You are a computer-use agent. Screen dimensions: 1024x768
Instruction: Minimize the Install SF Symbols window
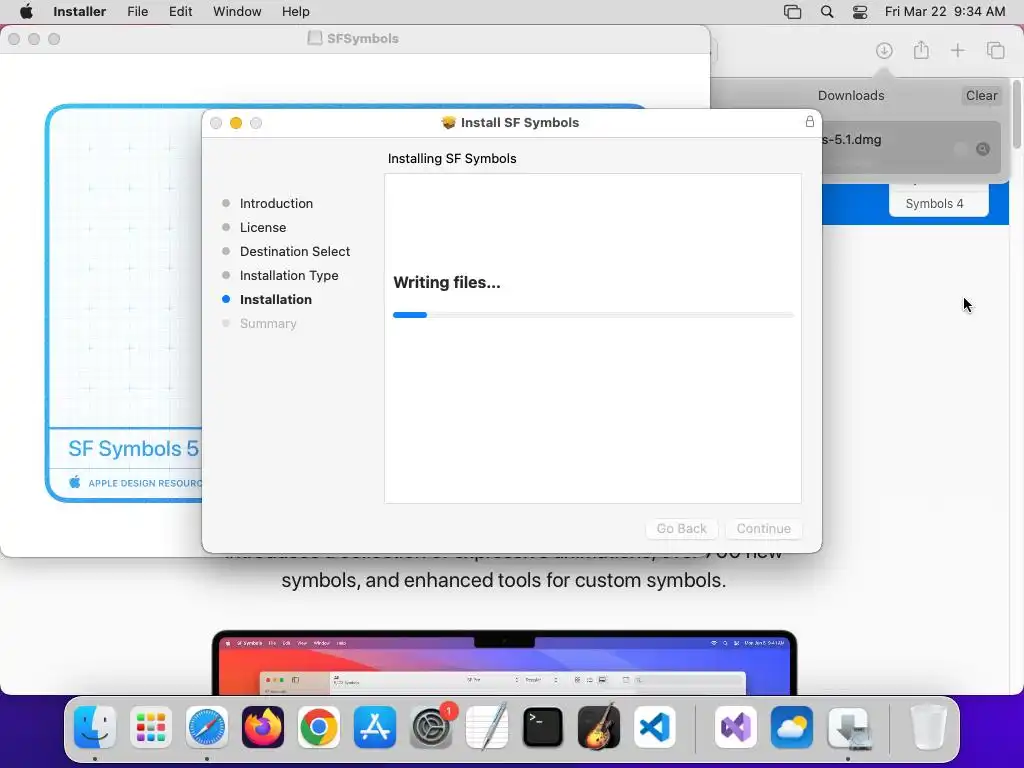(x=236, y=123)
